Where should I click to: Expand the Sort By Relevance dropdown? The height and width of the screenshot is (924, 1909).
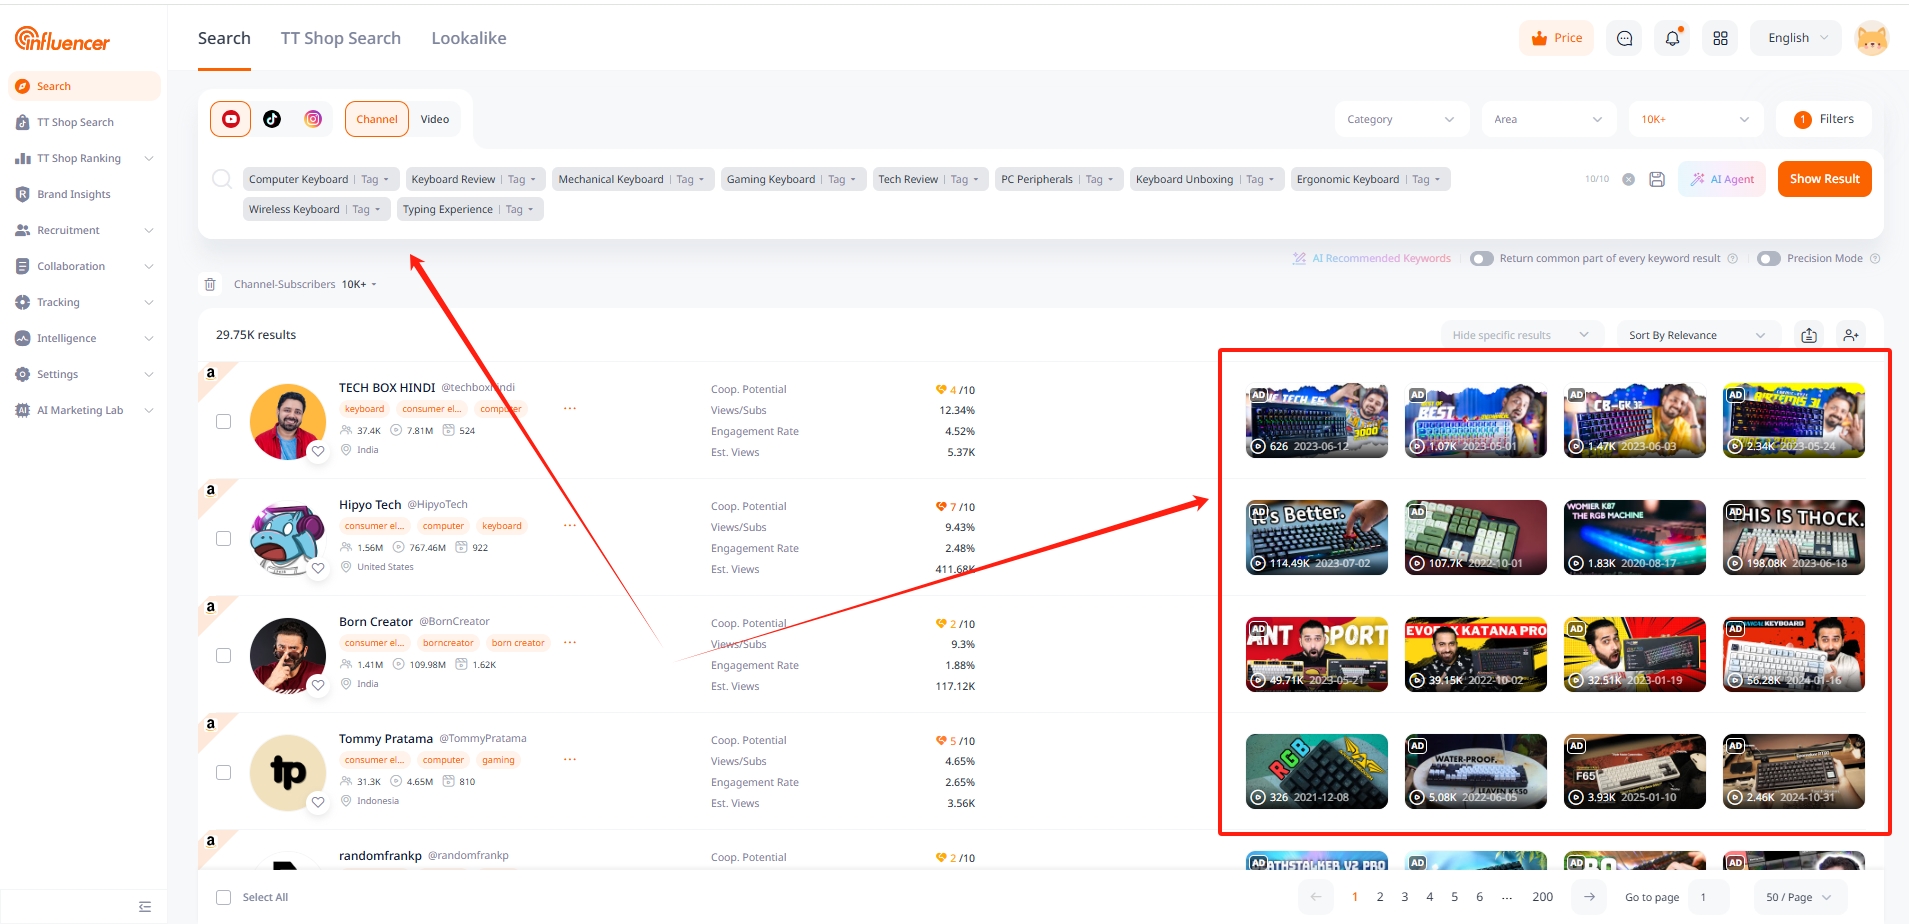[1696, 335]
